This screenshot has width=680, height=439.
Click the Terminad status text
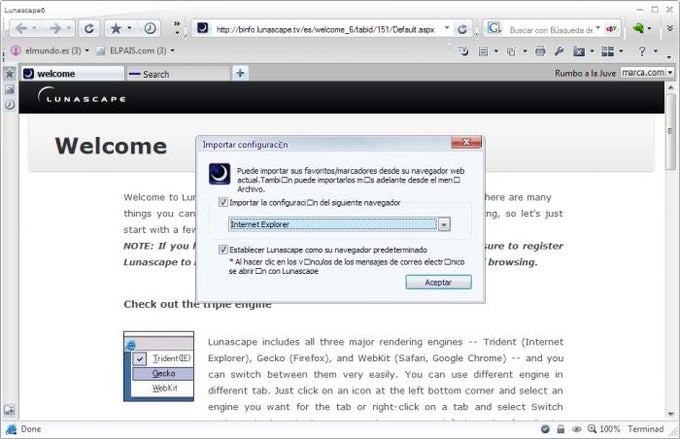(x=645, y=429)
